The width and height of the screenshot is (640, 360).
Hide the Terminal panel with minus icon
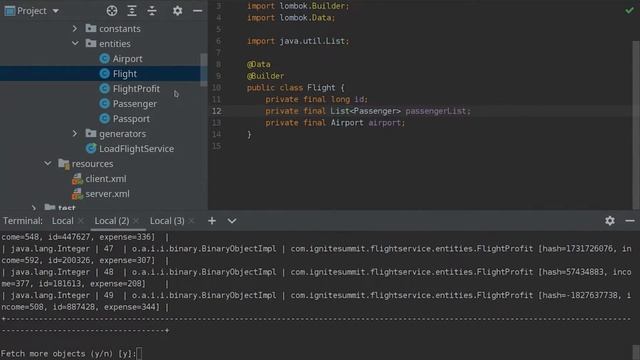[x=630, y=221]
